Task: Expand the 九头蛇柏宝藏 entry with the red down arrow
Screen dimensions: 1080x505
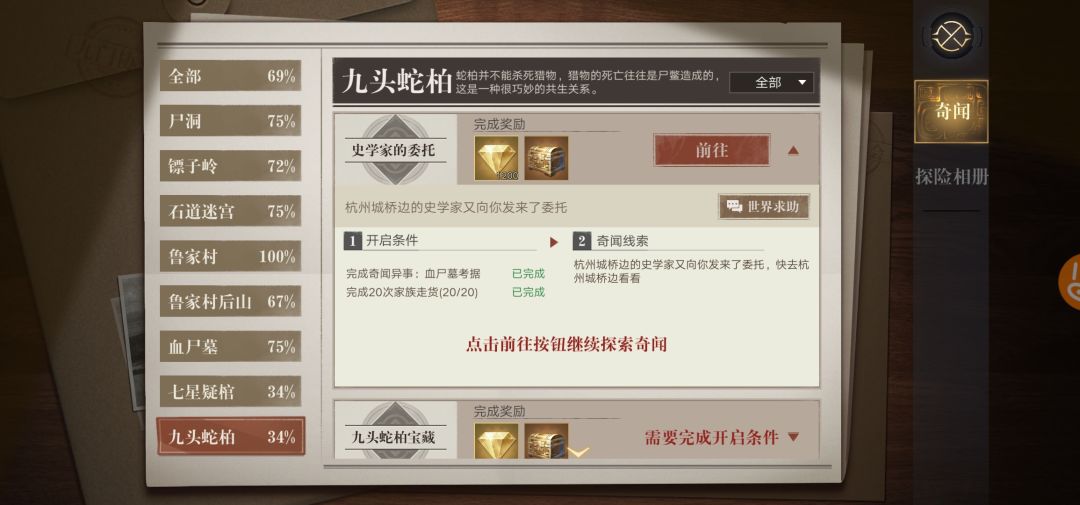Action: pyautogui.click(x=793, y=437)
